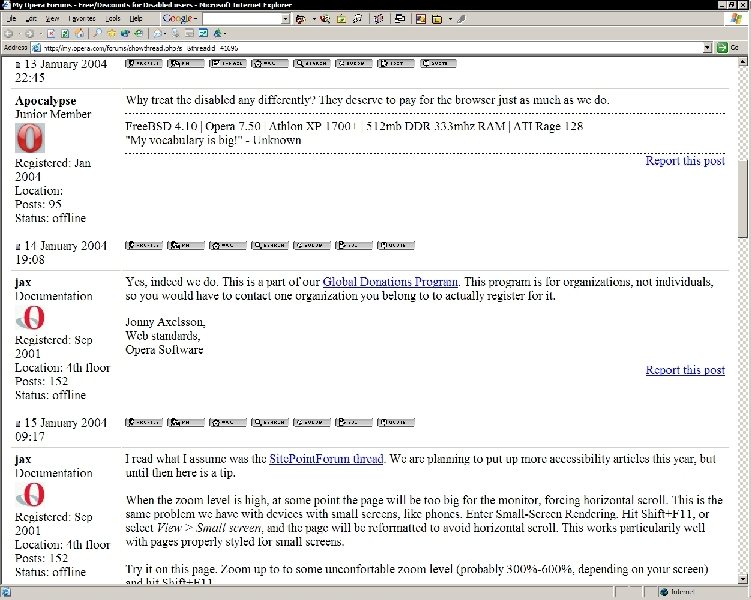The height and width of the screenshot is (600, 751).
Task: Open Profile button on 13 January post
Action: (144, 63)
